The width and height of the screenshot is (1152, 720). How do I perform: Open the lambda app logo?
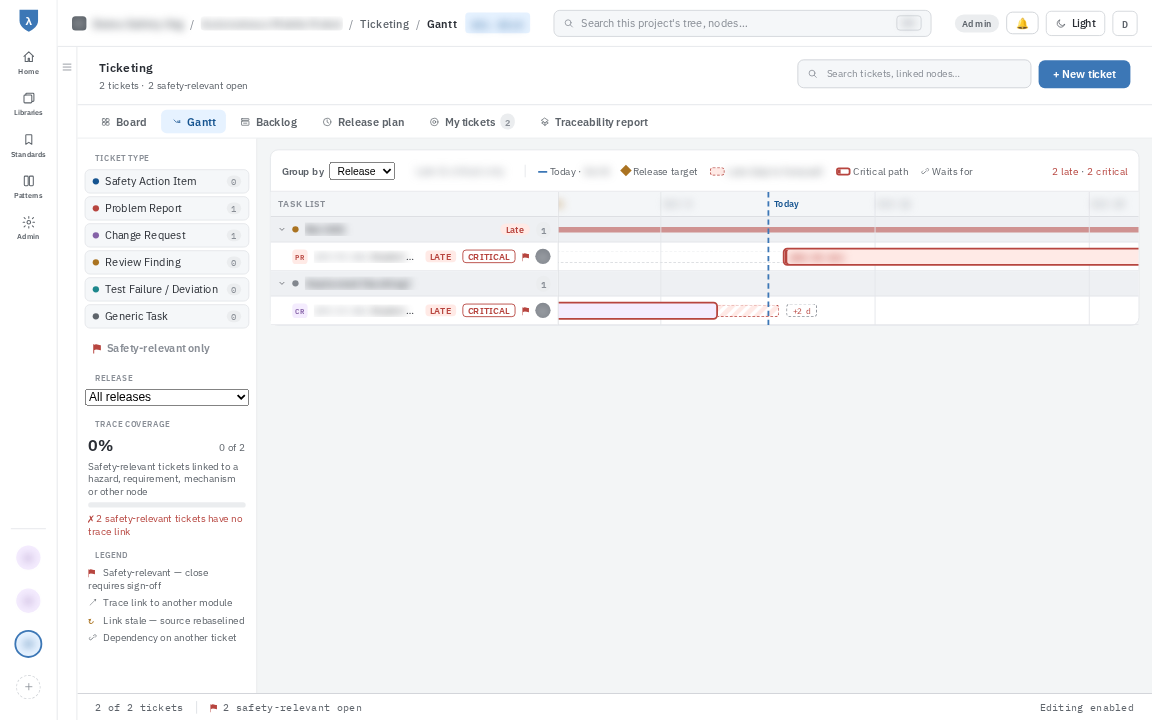coord(28,21)
